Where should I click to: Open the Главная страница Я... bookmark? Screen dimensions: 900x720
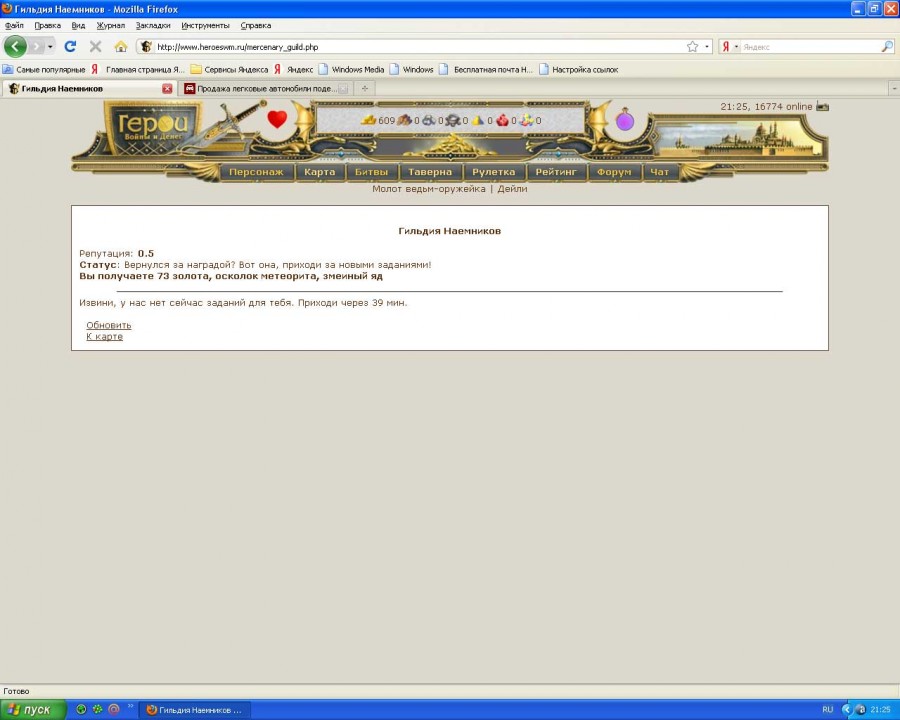[x=138, y=69]
